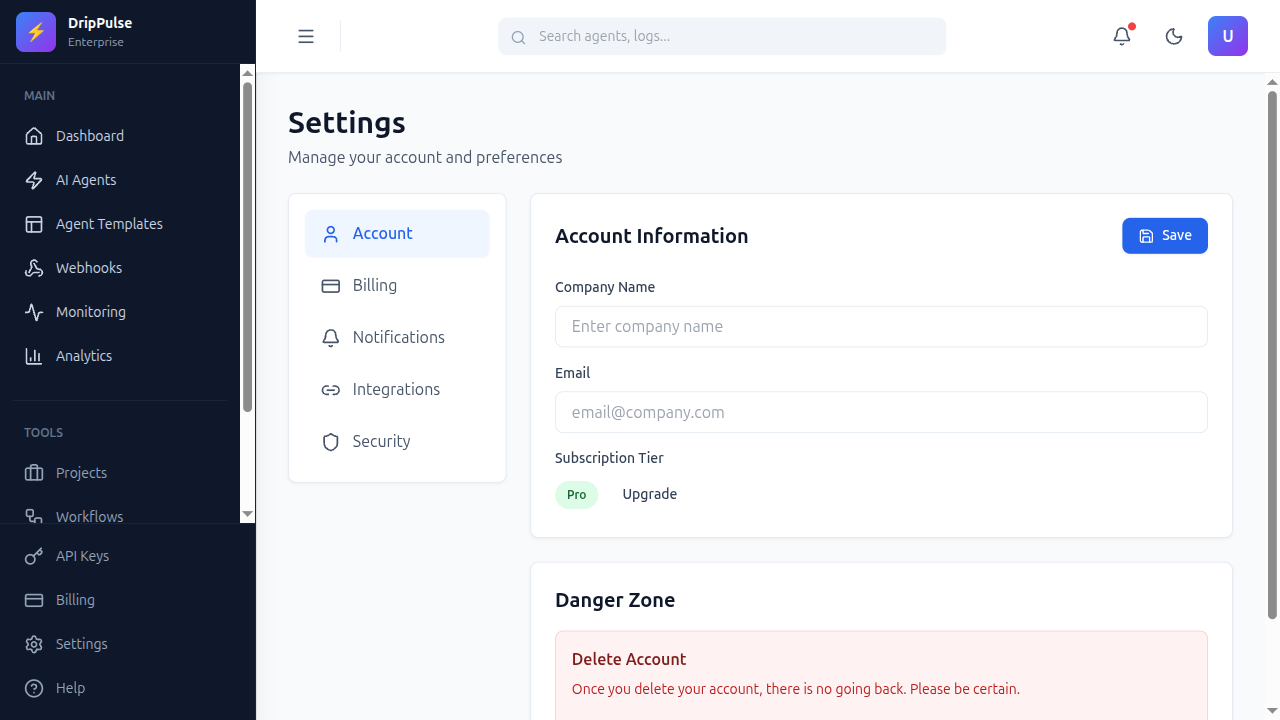
Task: Navigate to Webhooks
Action: tap(120, 268)
